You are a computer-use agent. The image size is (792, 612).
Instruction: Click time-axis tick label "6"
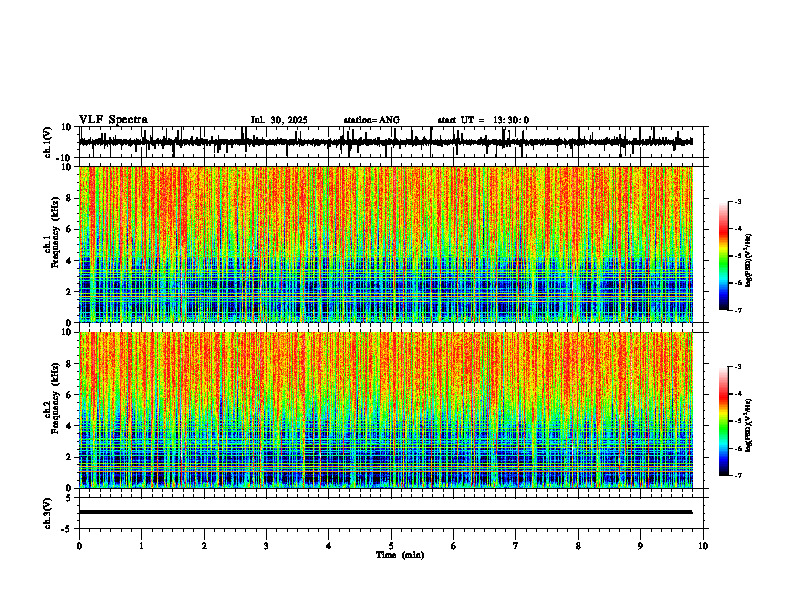[454, 546]
